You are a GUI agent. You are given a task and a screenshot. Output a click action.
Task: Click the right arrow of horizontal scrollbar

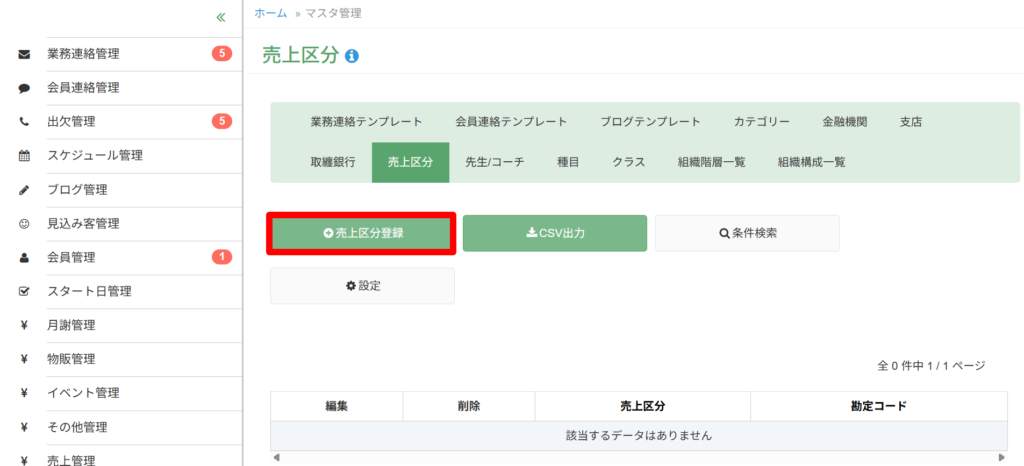tap(1002, 458)
